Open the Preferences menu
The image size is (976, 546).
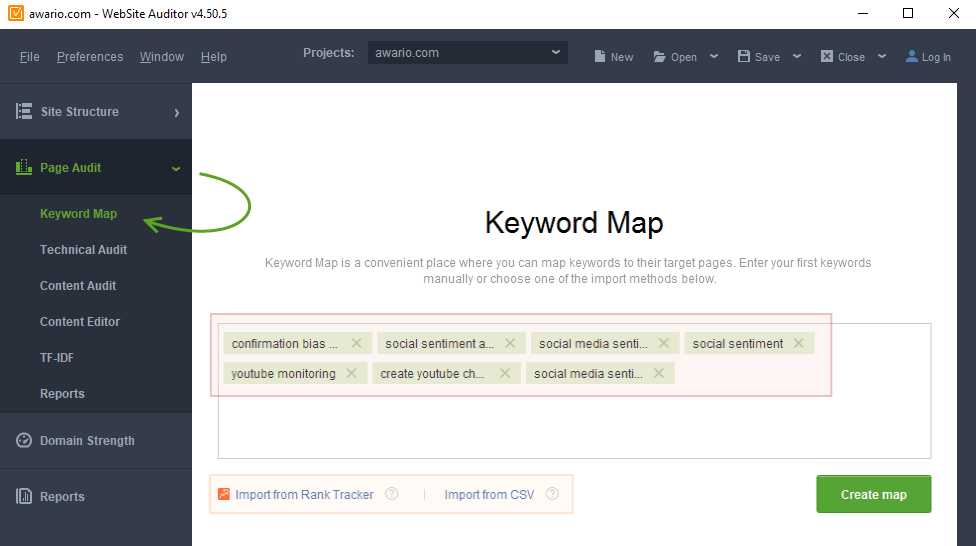point(90,57)
